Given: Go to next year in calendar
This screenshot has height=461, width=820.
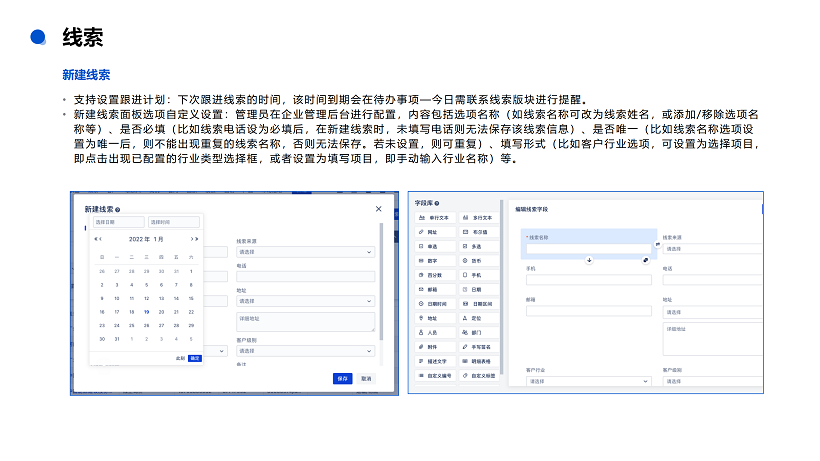Looking at the screenshot, I should [x=197, y=239].
